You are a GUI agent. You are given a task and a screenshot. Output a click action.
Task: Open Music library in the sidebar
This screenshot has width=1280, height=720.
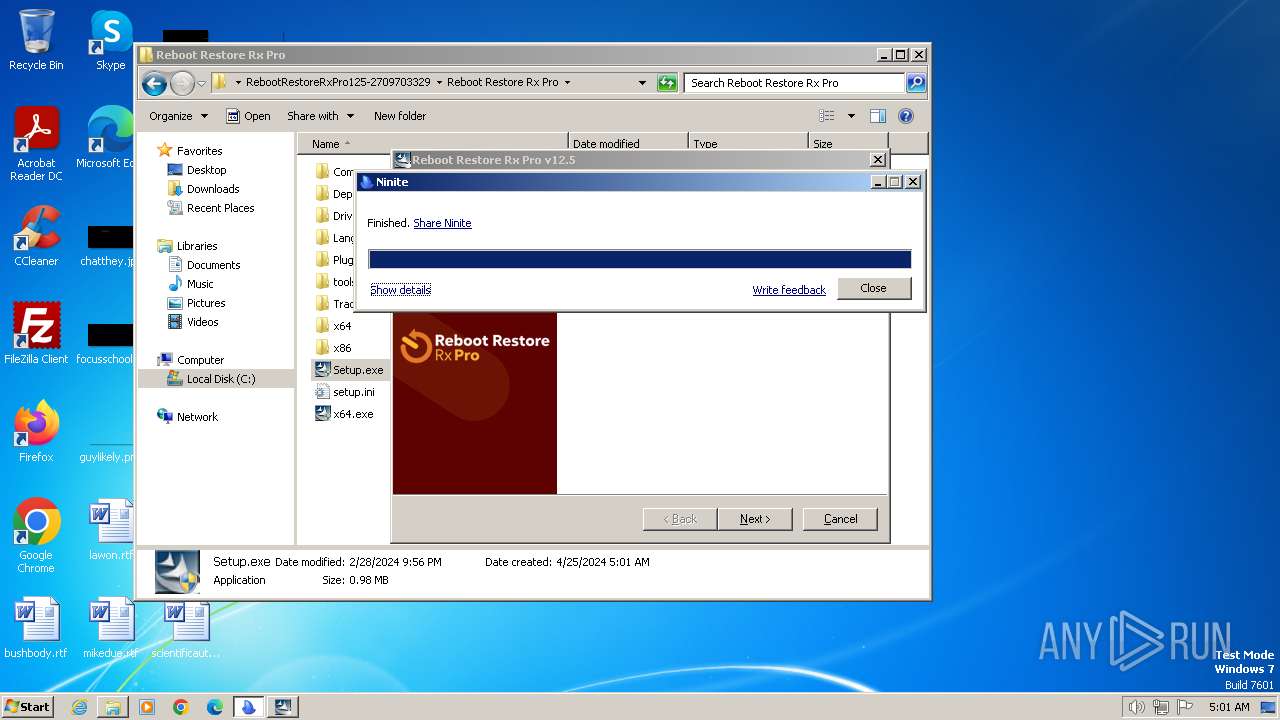point(190,284)
